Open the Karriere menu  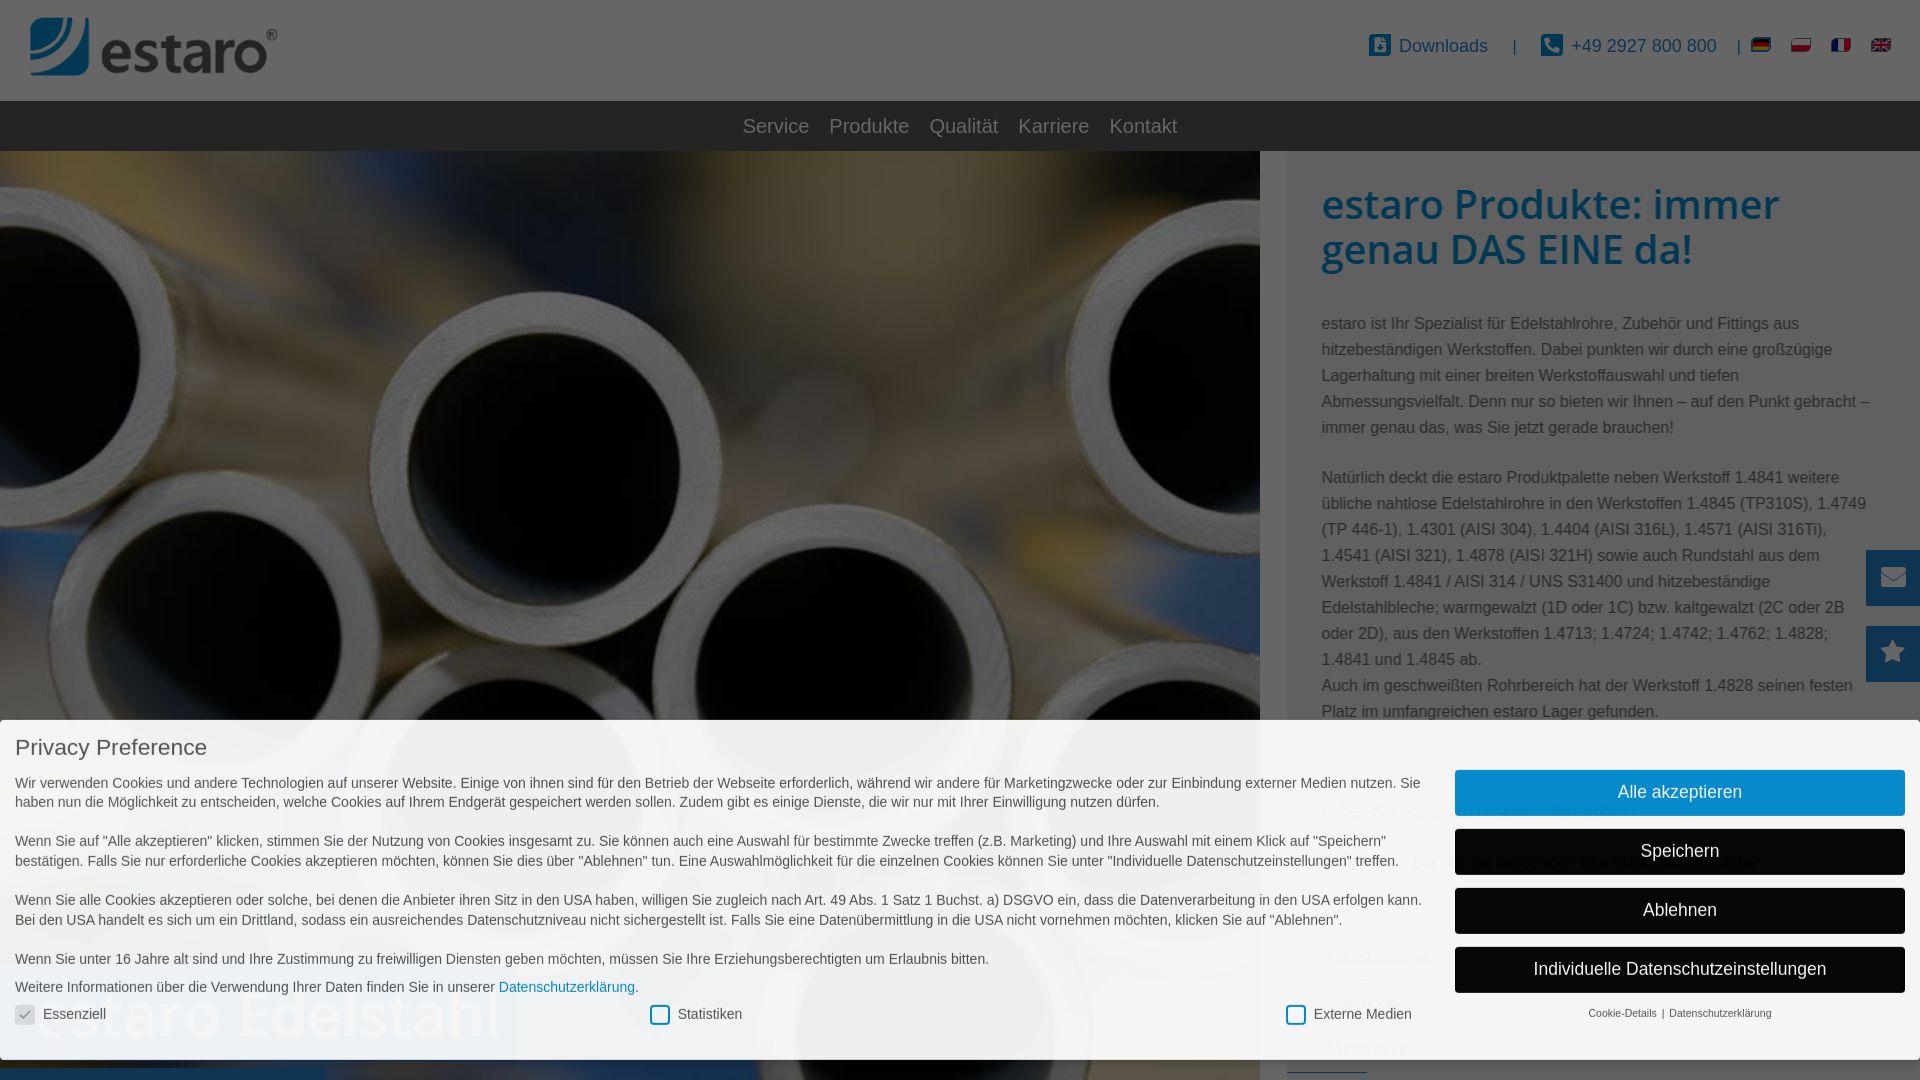1053,126
